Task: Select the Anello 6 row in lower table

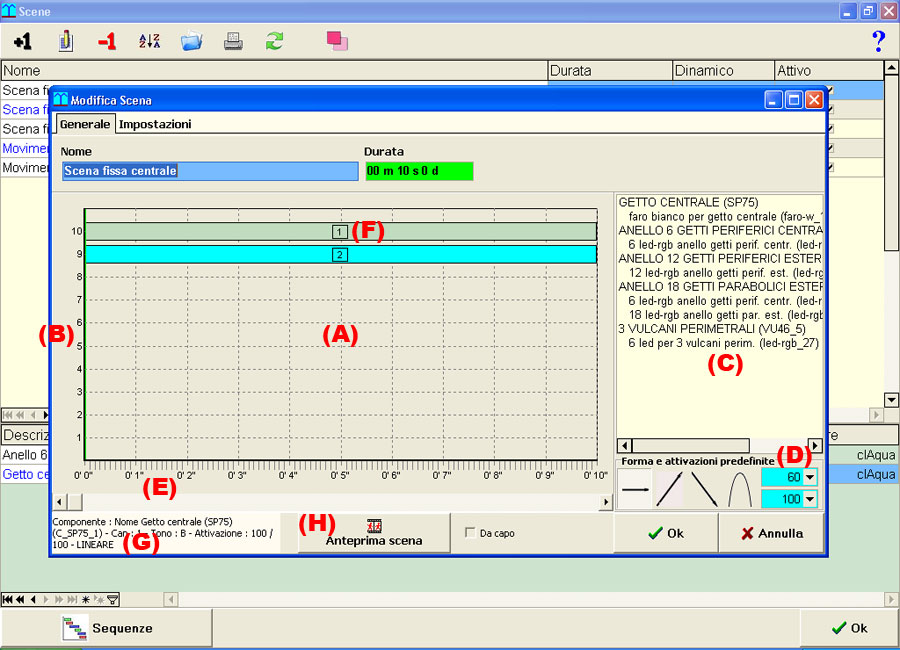Action: click(x=25, y=455)
